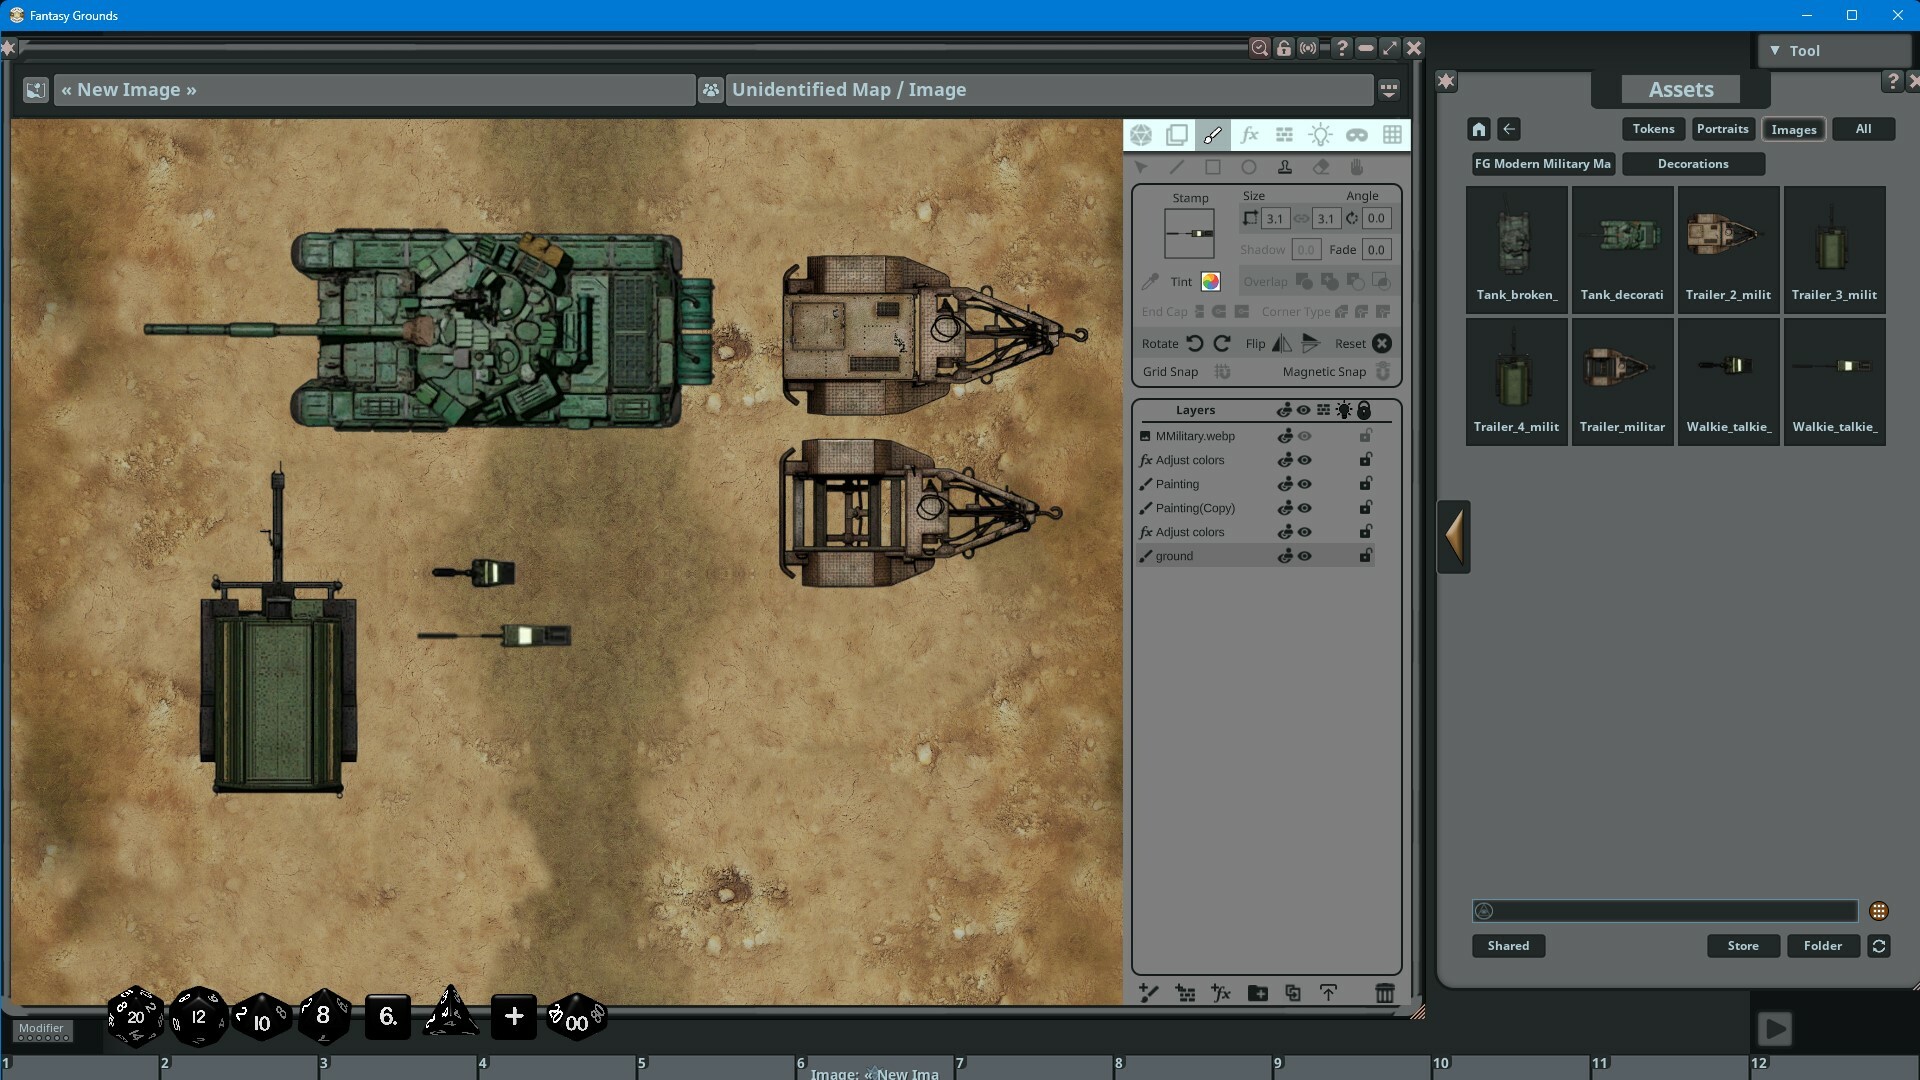Select the Stamp tool
This screenshot has width=1920, height=1080.
(1285, 167)
